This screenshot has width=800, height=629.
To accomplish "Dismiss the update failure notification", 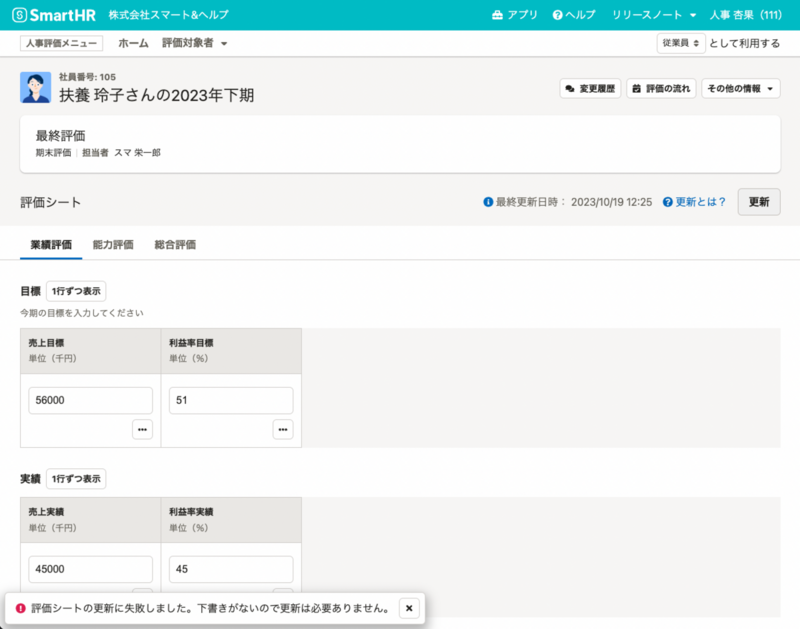I will [409, 608].
